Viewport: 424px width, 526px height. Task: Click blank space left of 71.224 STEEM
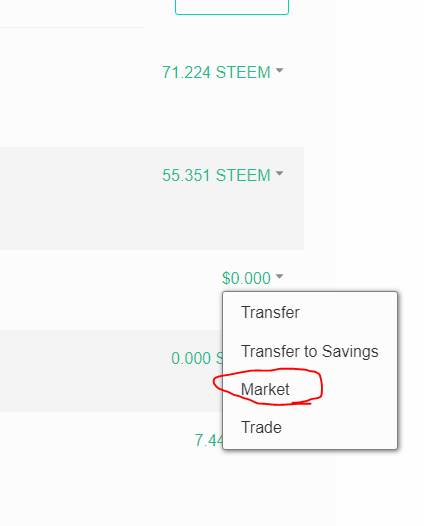tap(81, 72)
